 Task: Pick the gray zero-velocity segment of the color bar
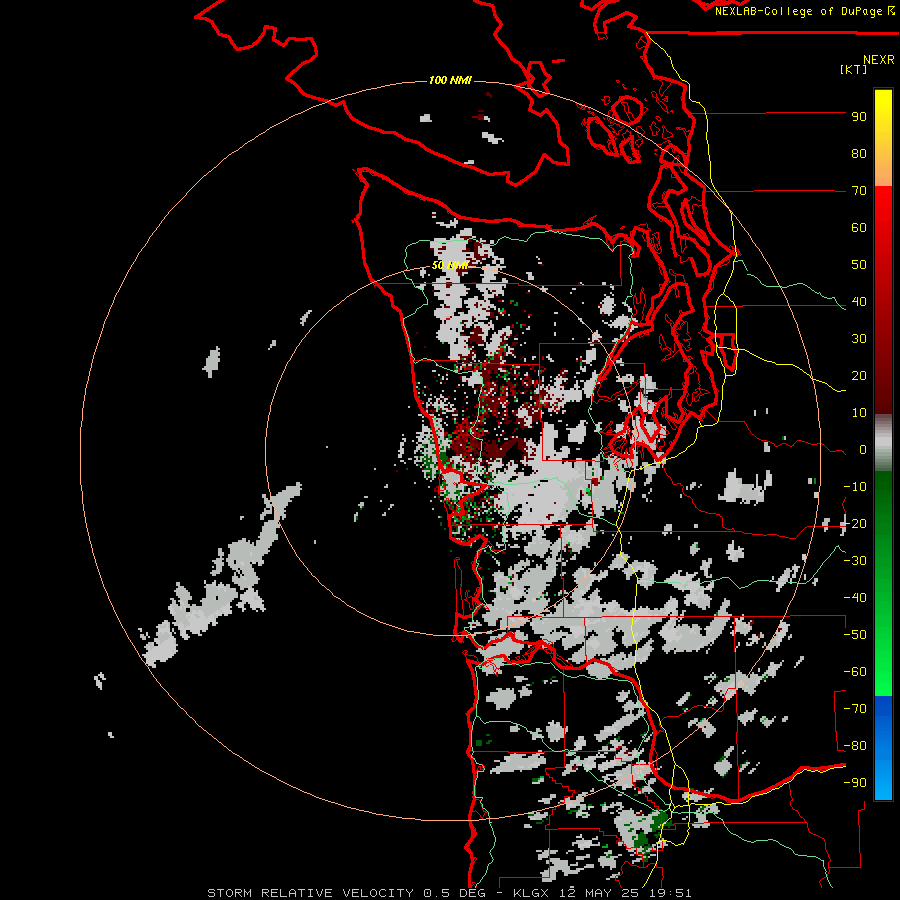883,443
